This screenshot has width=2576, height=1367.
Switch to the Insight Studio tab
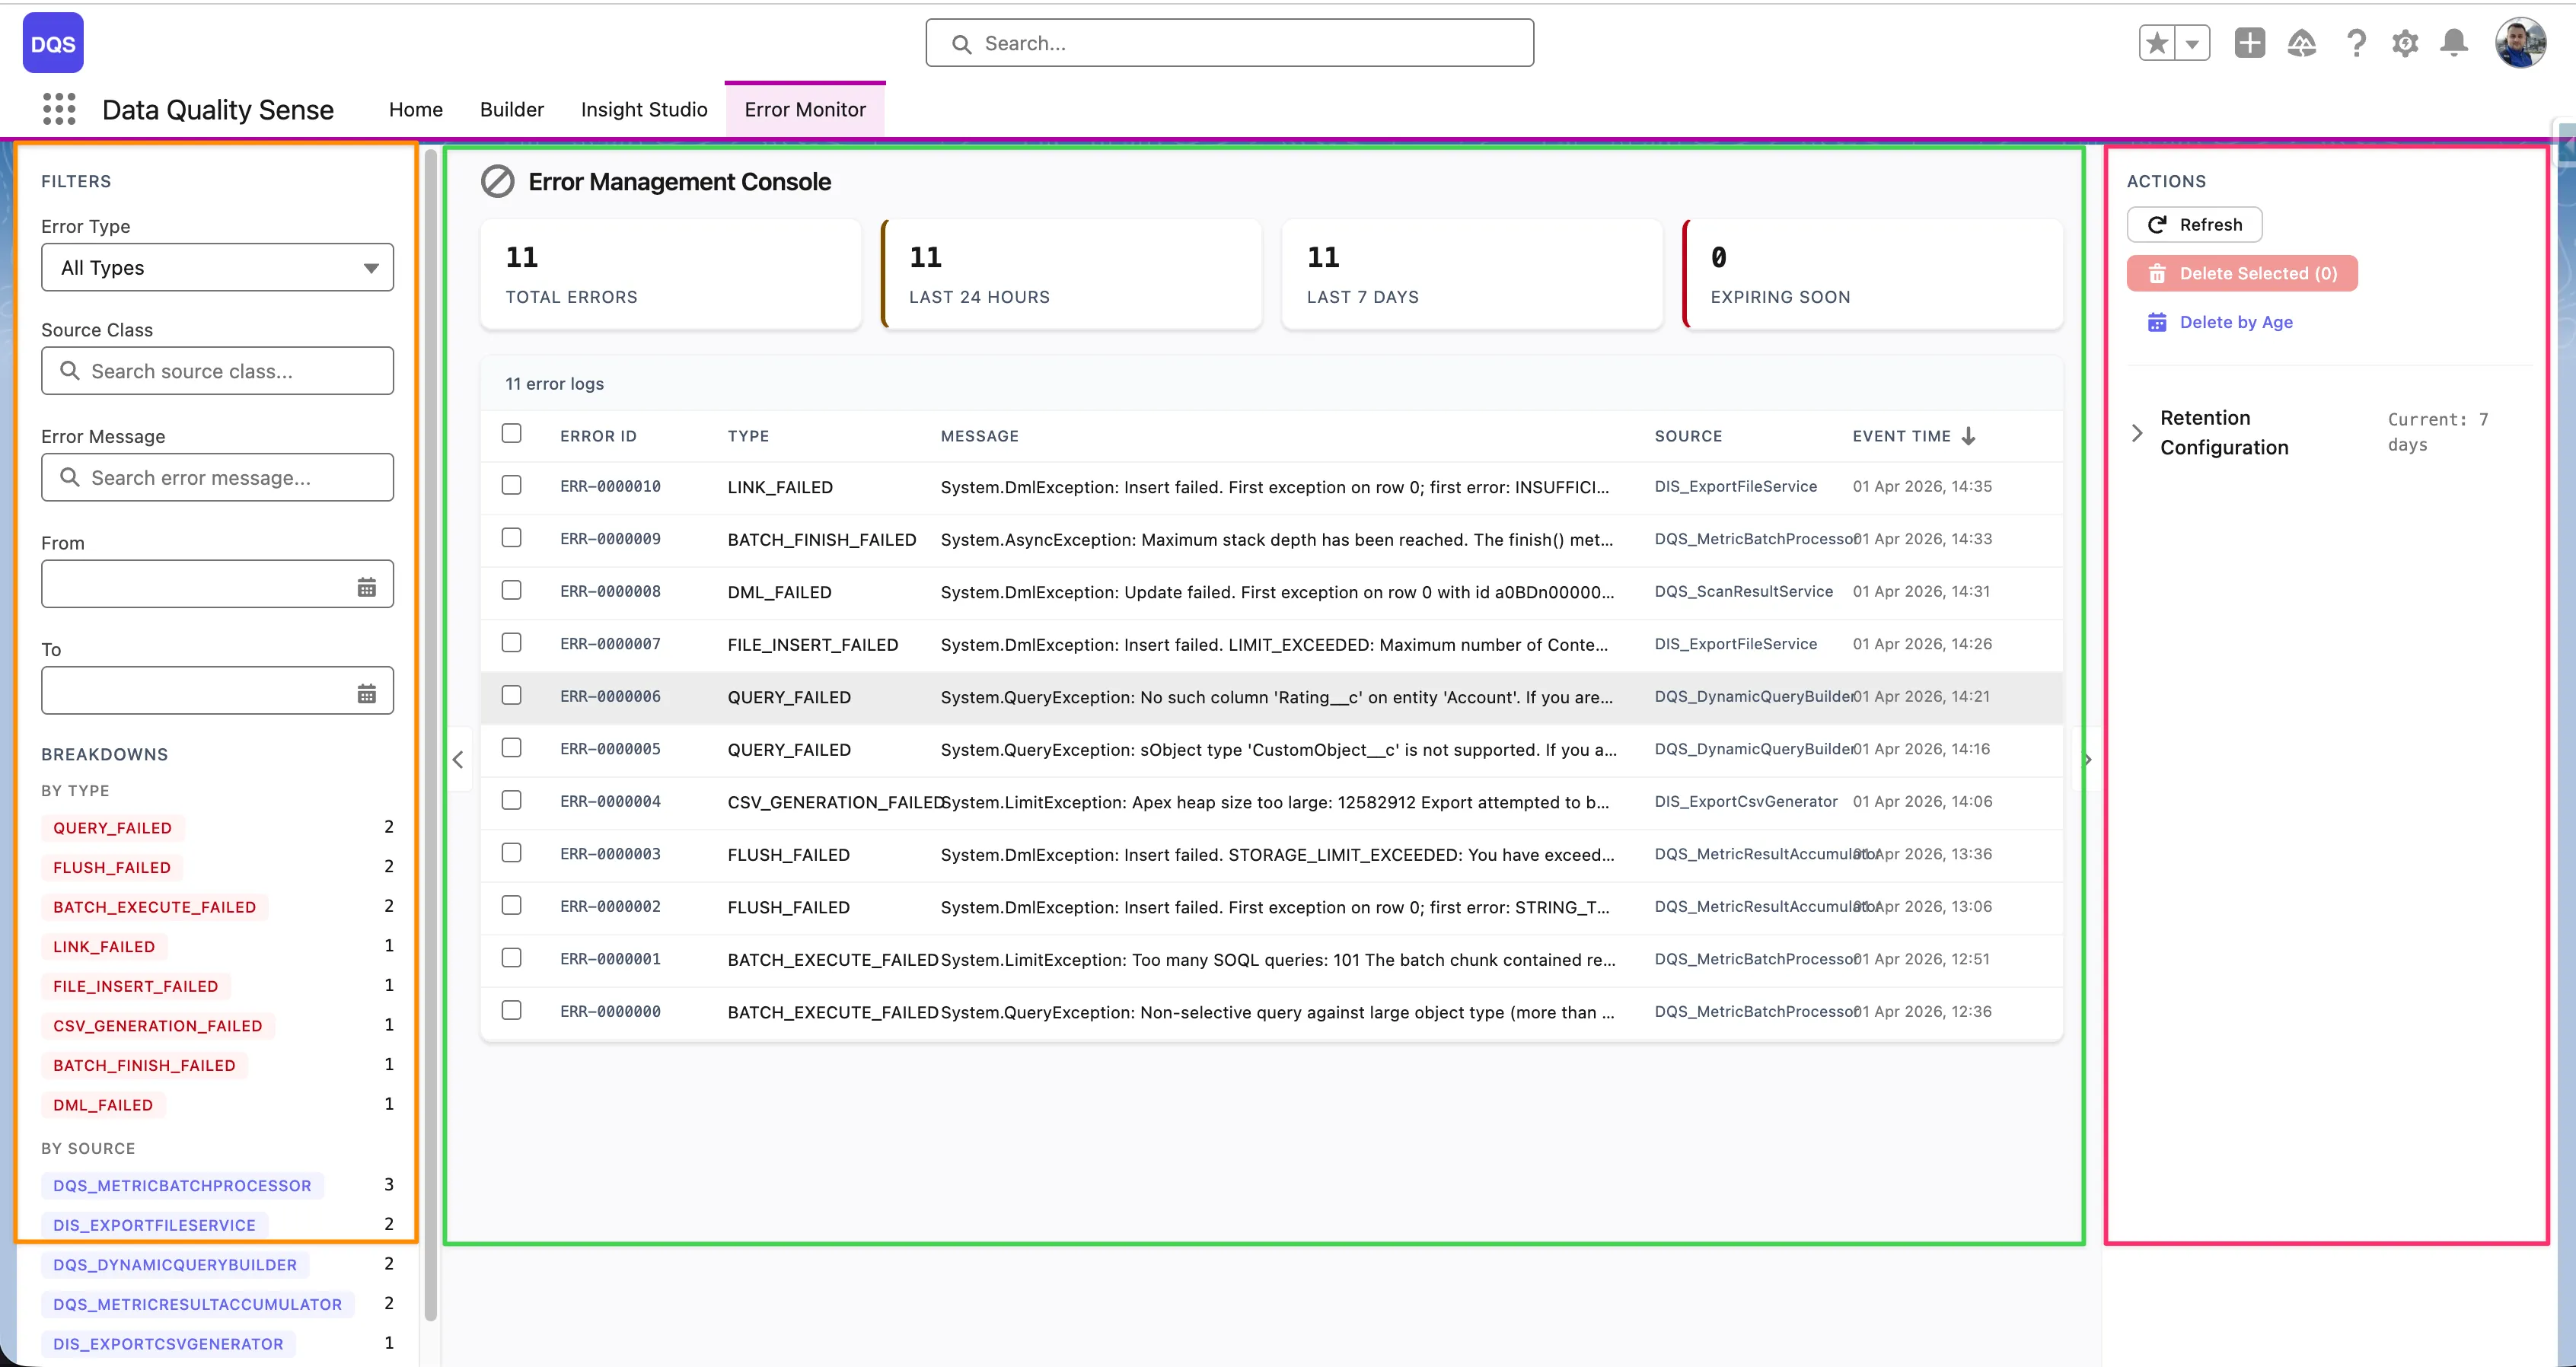644,110
